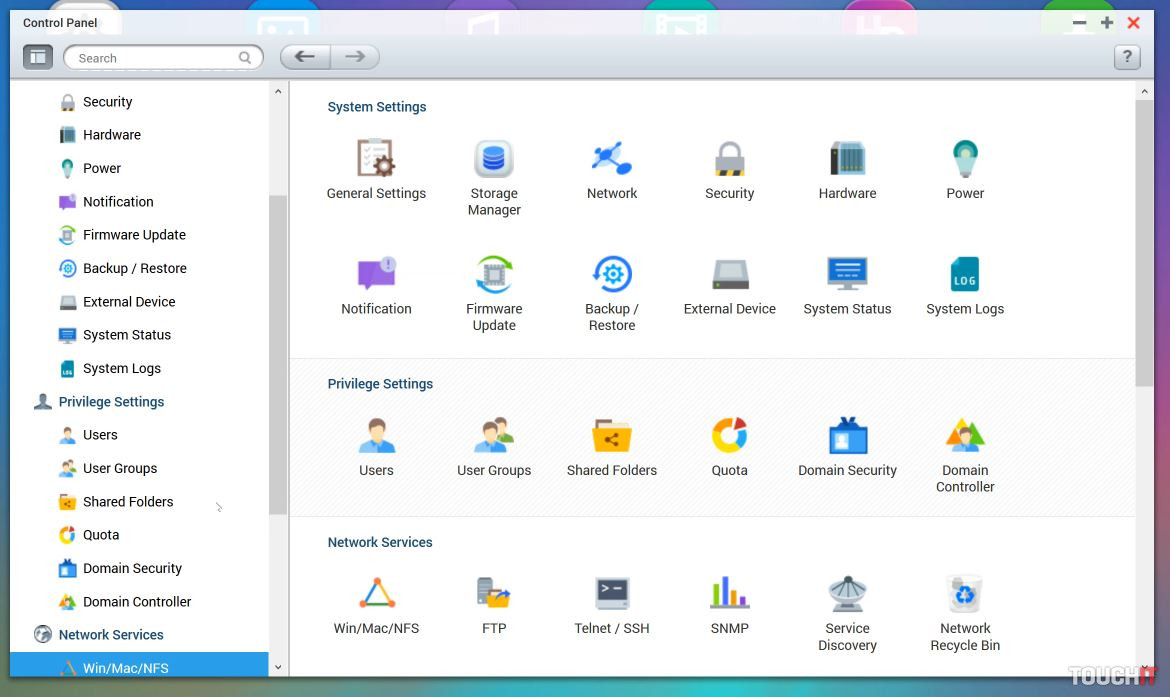Open Service Discovery icon
Screen dimensions: 1170x697
click(x=847, y=594)
